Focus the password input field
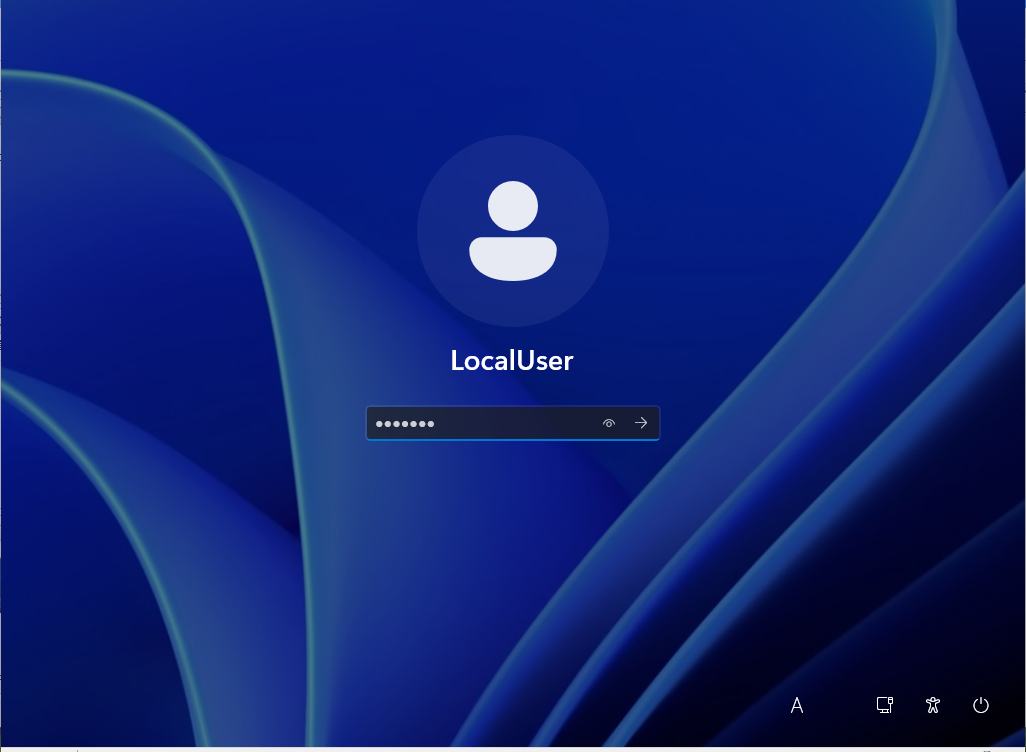 pyautogui.click(x=512, y=423)
